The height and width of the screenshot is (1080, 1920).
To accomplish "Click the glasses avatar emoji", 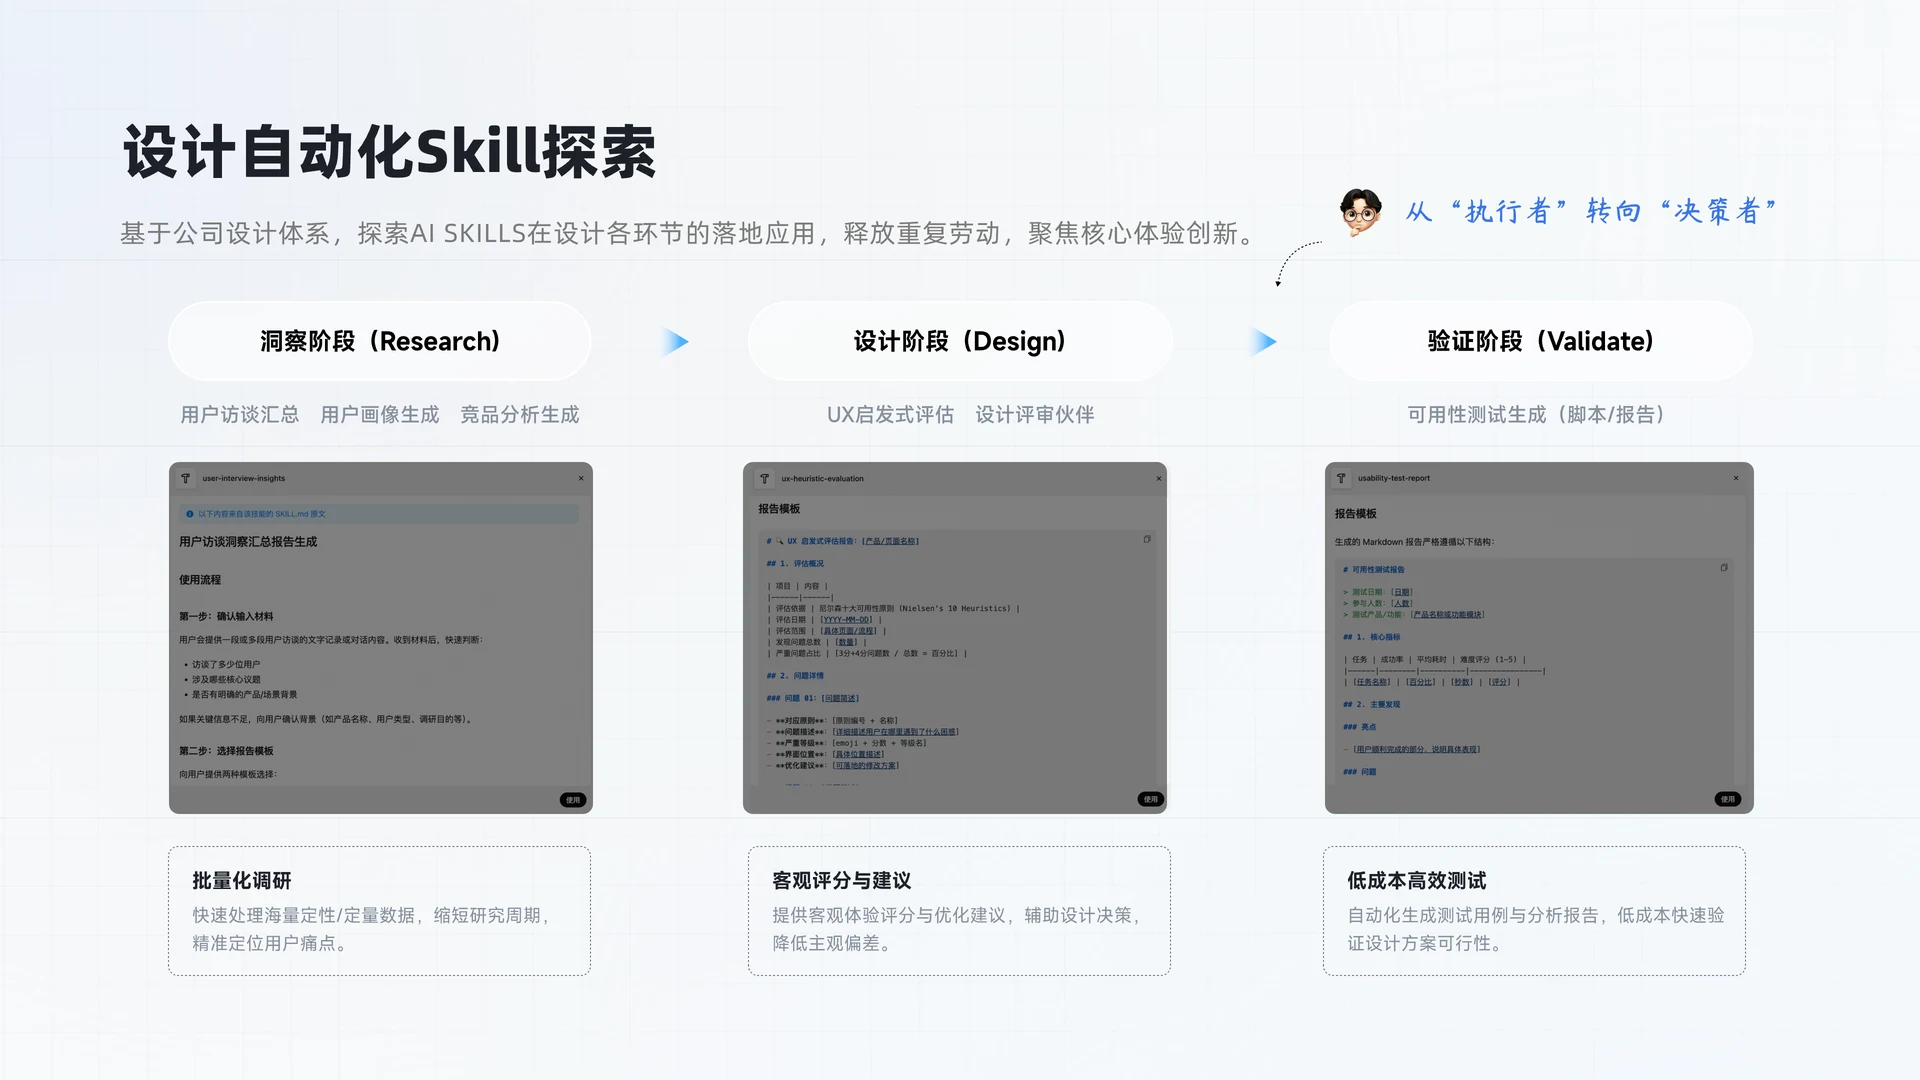I will tap(1360, 211).
